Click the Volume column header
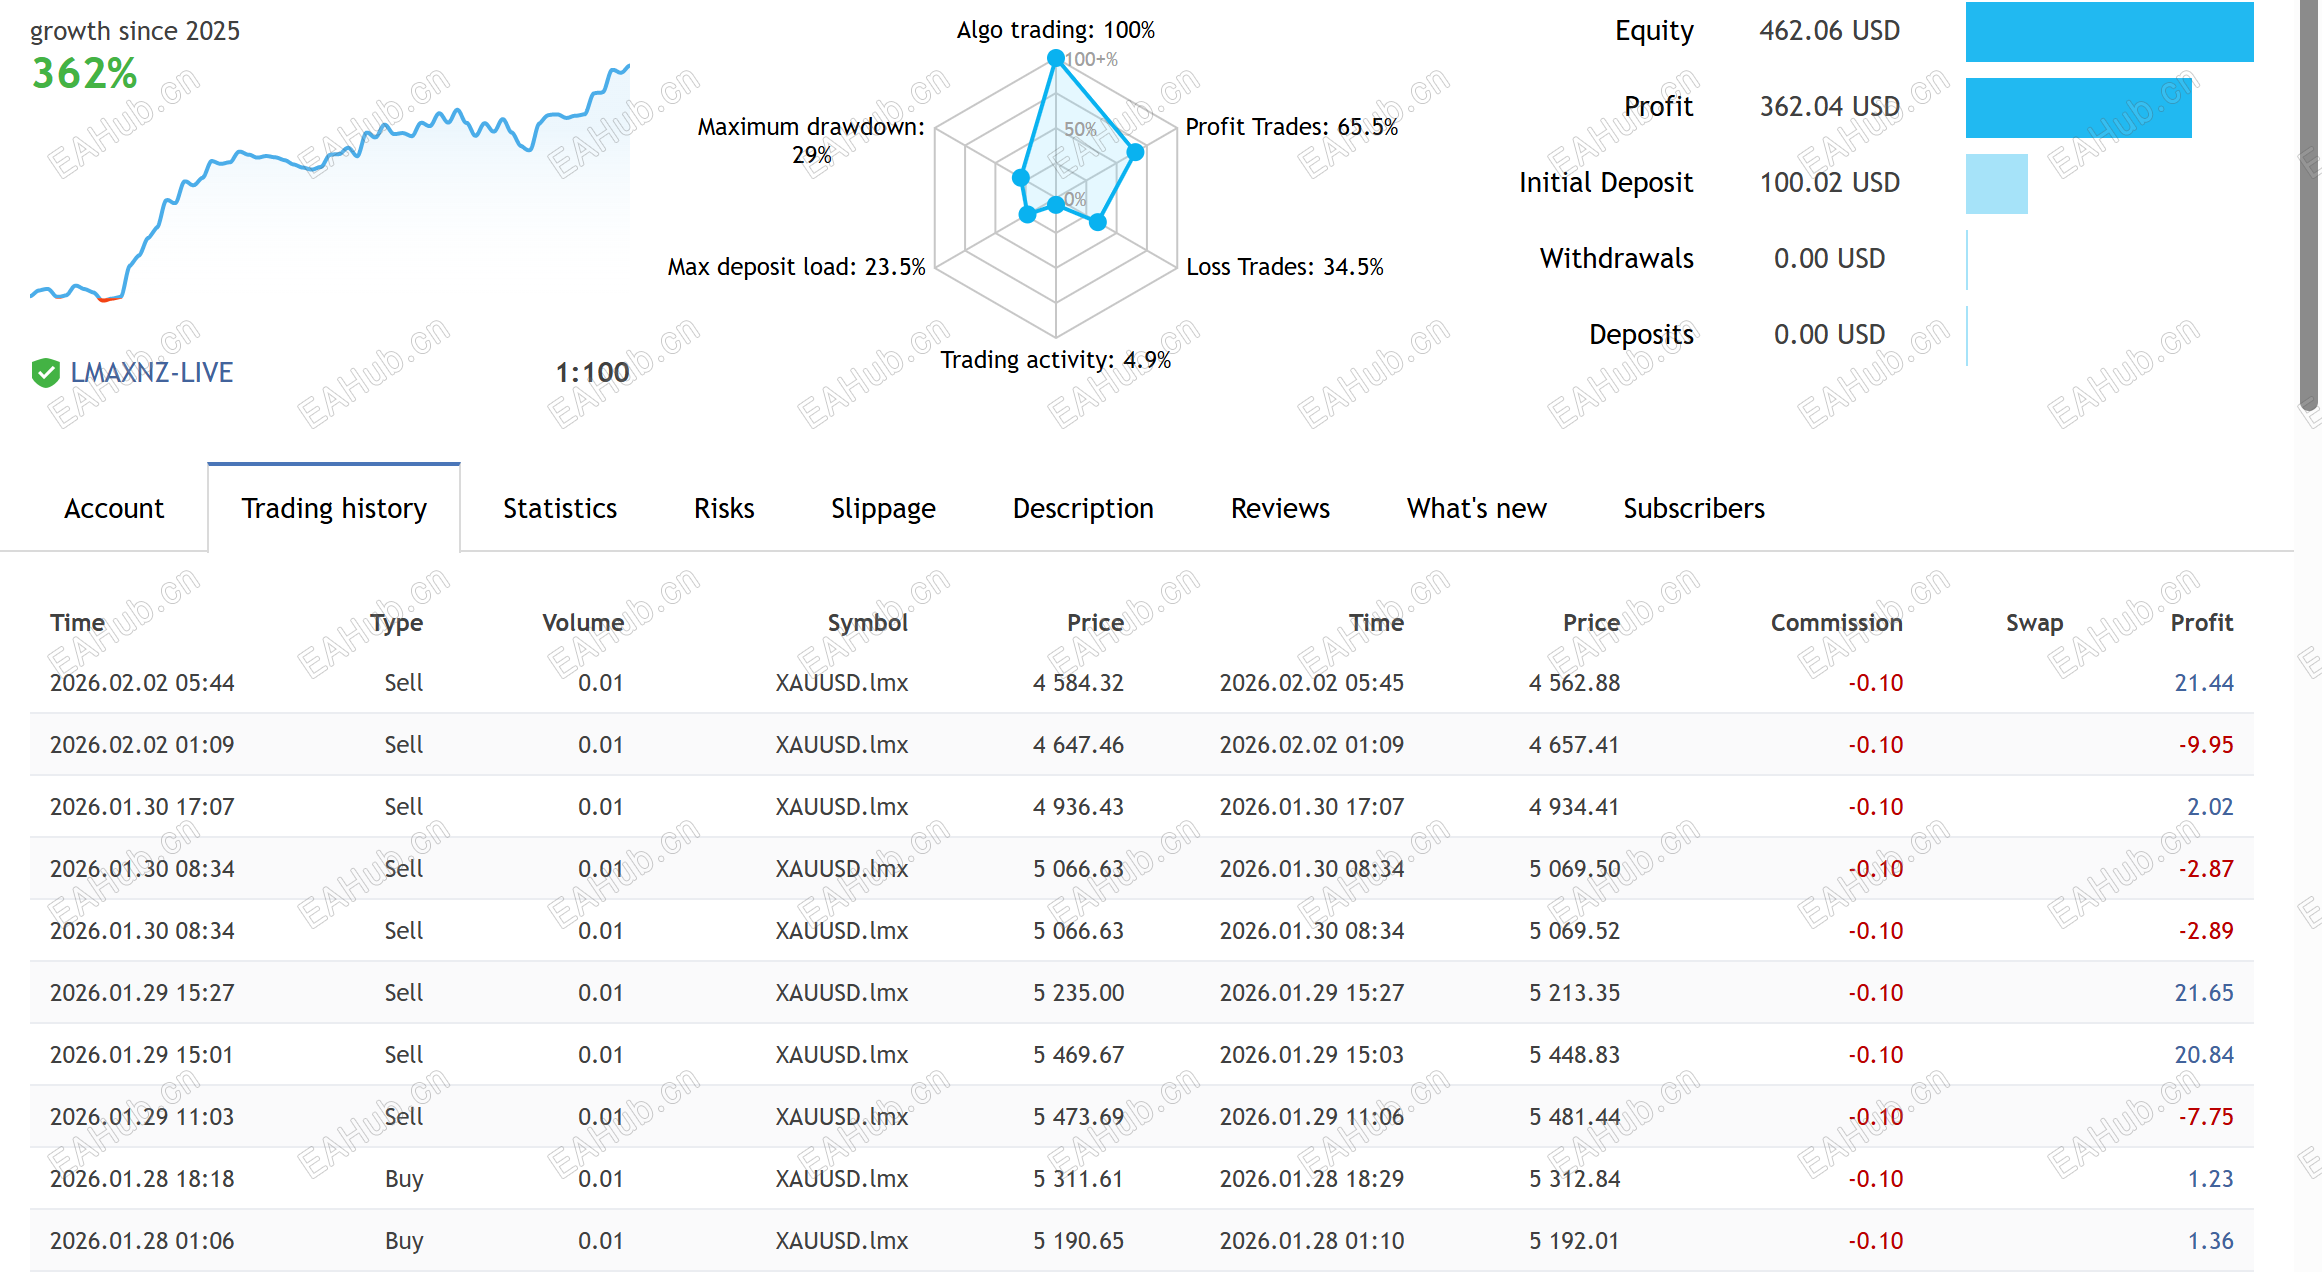The width and height of the screenshot is (2322, 1272). [x=583, y=623]
